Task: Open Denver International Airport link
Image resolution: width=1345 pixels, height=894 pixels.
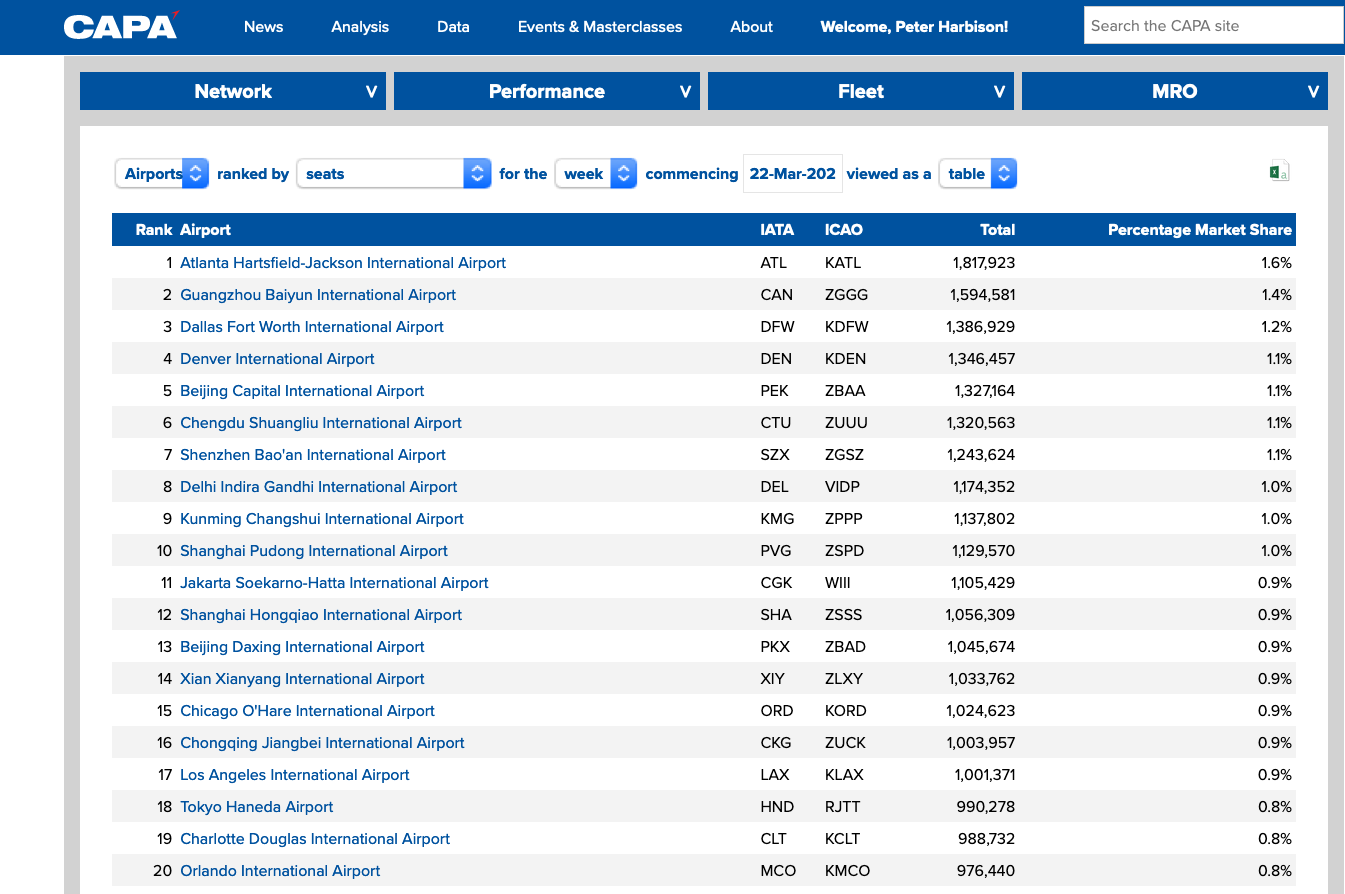Action: (277, 359)
